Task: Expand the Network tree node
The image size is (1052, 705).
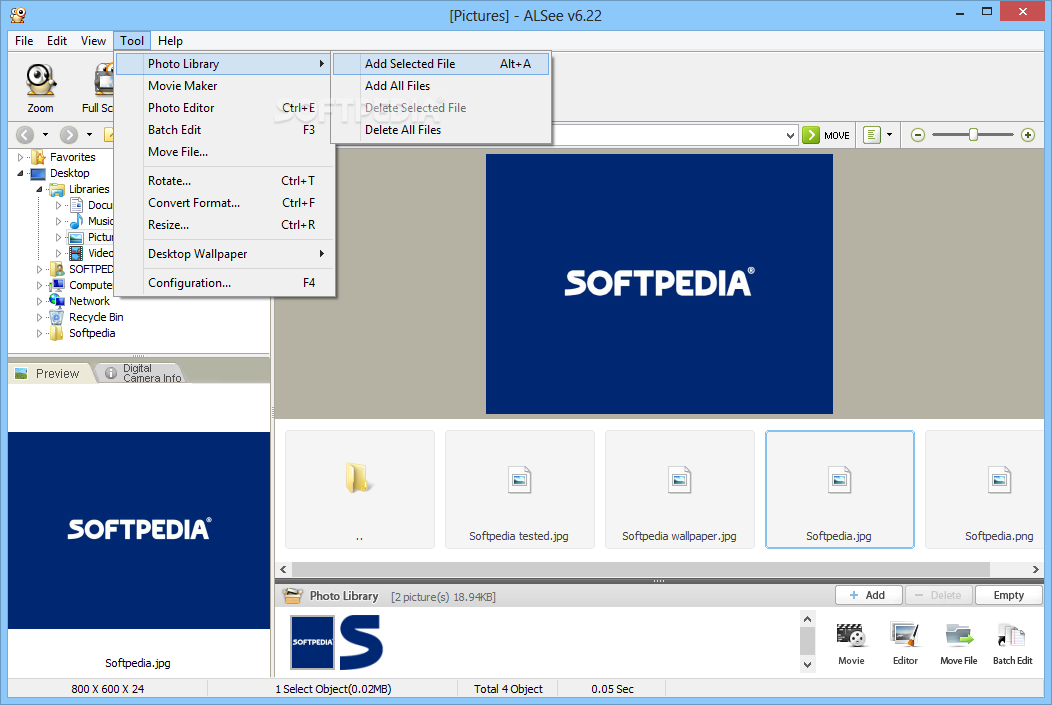Action: [x=39, y=301]
